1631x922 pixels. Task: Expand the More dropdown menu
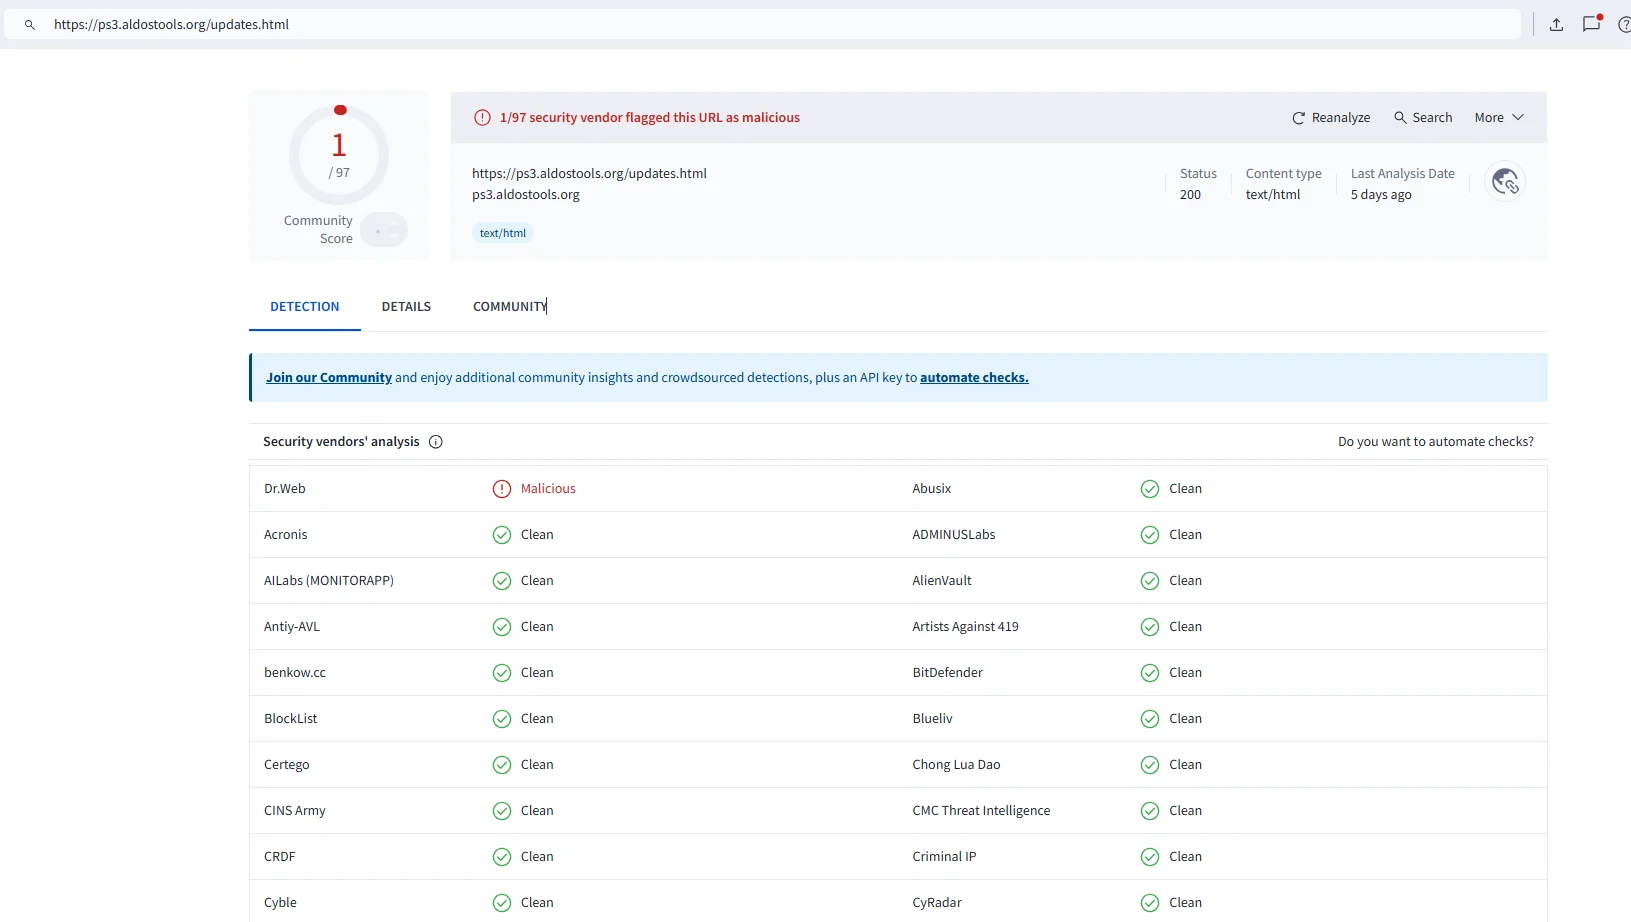(x=1498, y=118)
